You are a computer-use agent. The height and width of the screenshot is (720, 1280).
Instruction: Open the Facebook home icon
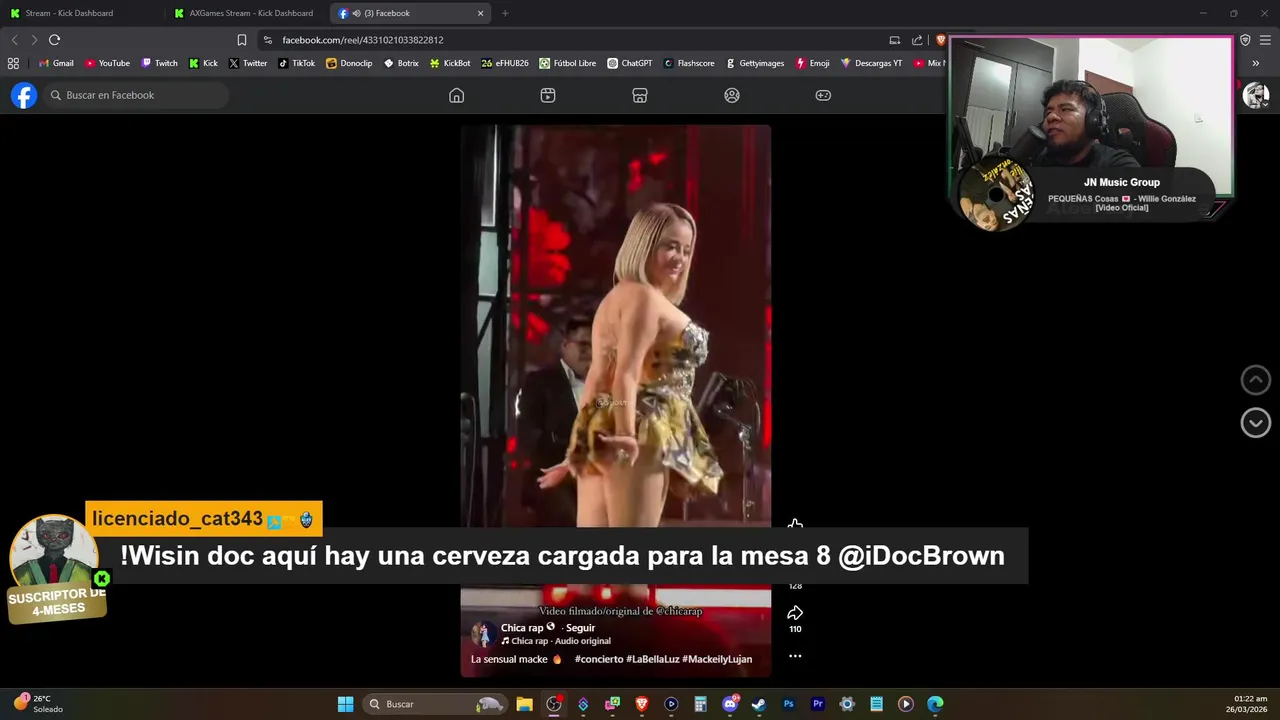[456, 95]
